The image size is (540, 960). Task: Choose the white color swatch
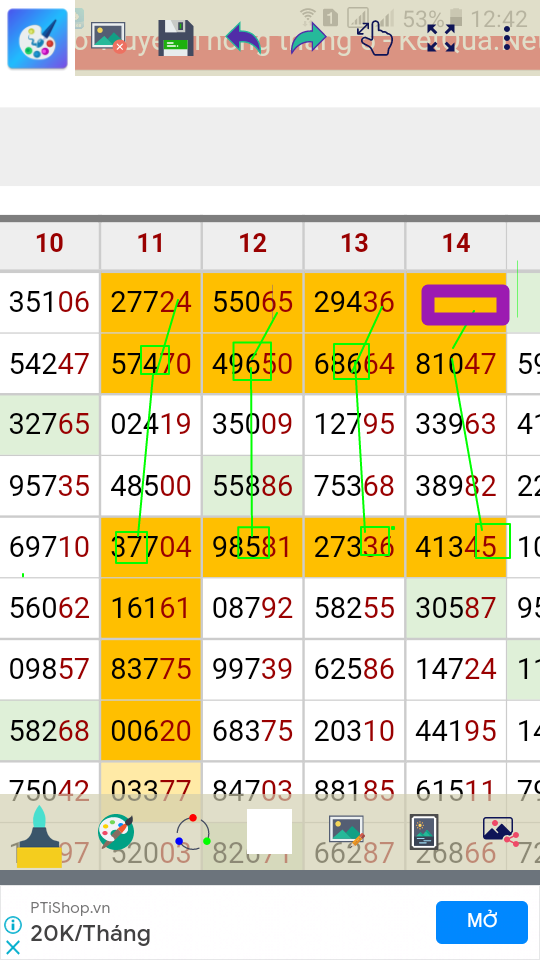269,831
